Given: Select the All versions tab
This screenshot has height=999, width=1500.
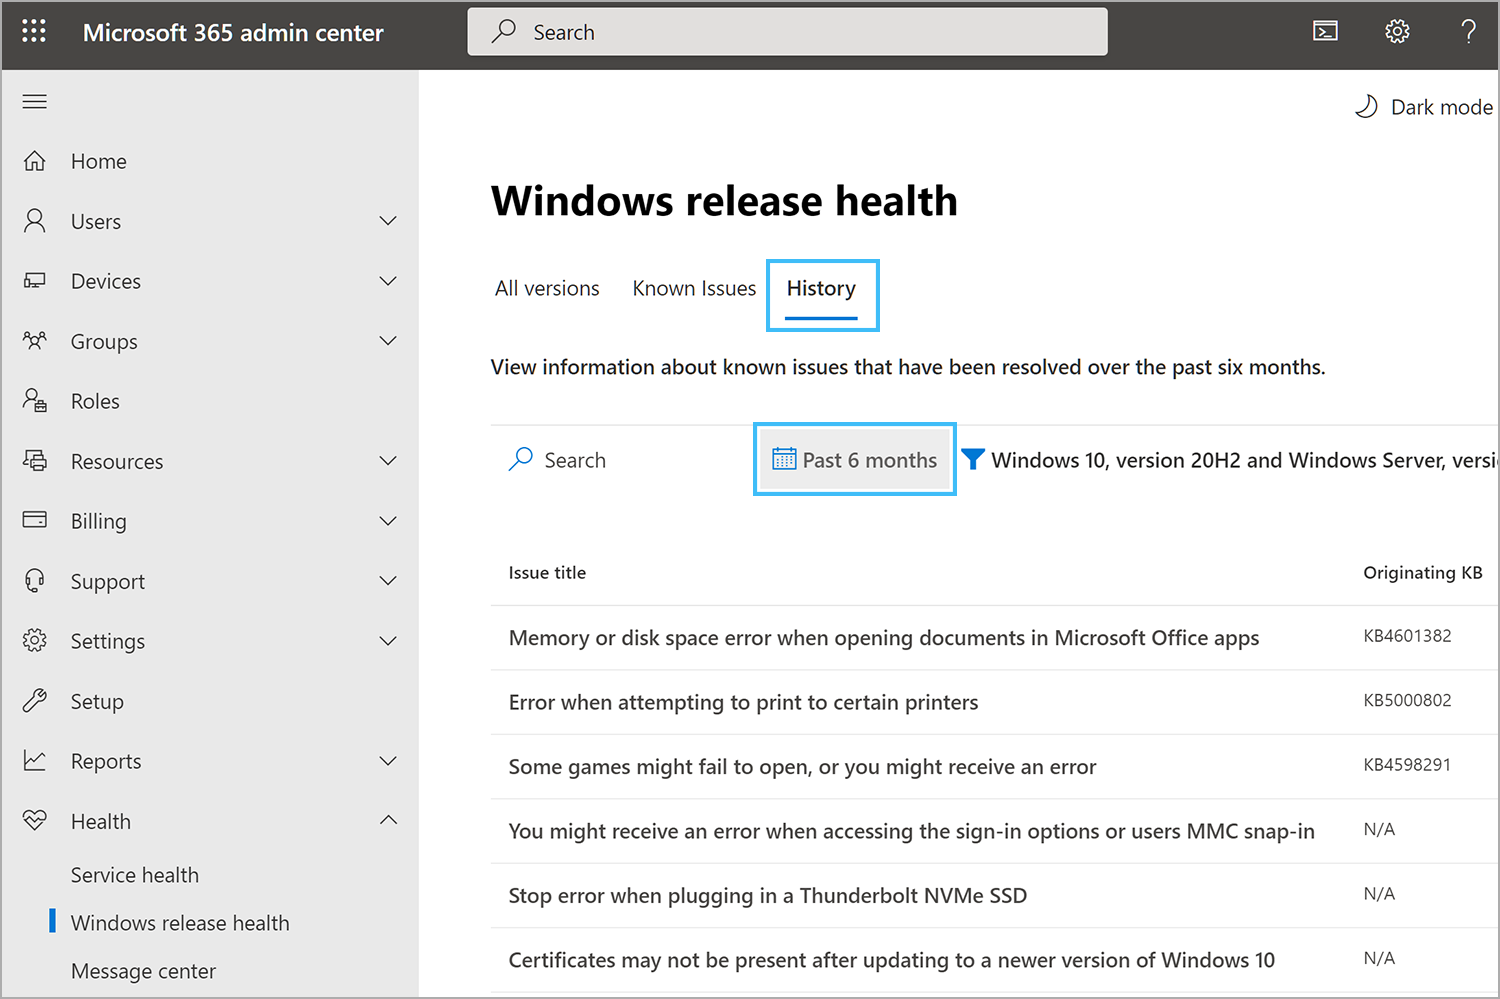Looking at the screenshot, I should 546,288.
